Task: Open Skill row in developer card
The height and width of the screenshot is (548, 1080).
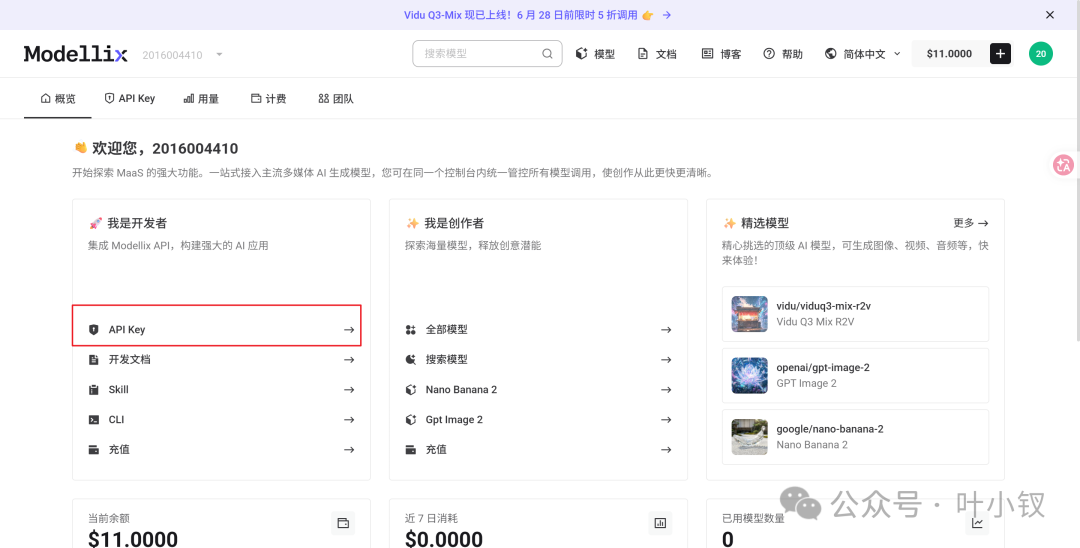Action: pos(221,390)
